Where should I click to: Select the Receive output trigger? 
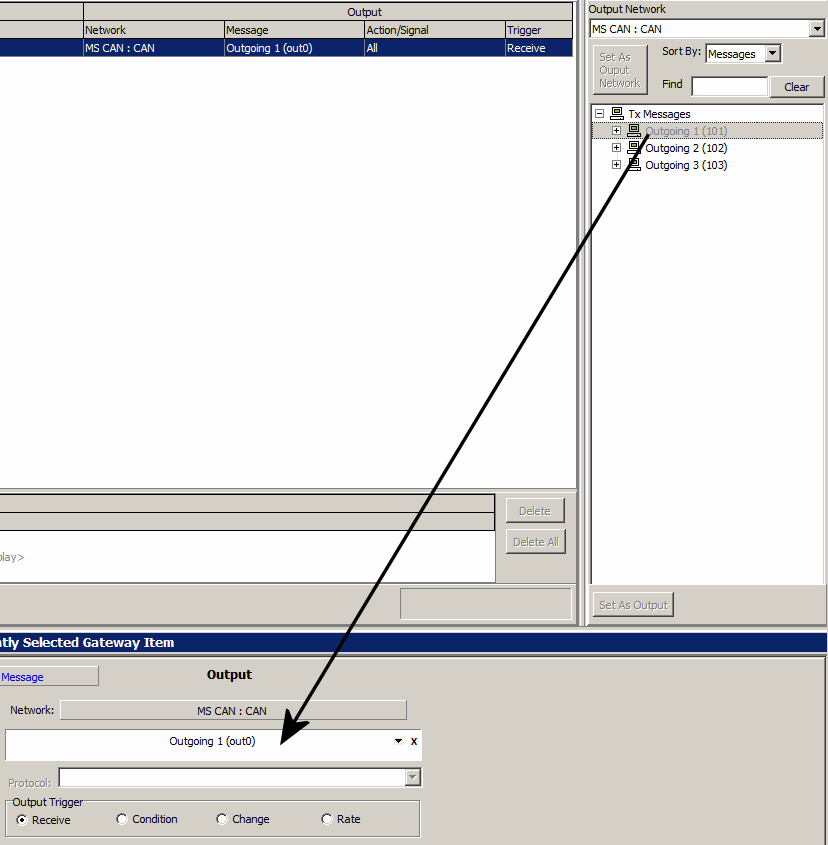click(x=22, y=820)
